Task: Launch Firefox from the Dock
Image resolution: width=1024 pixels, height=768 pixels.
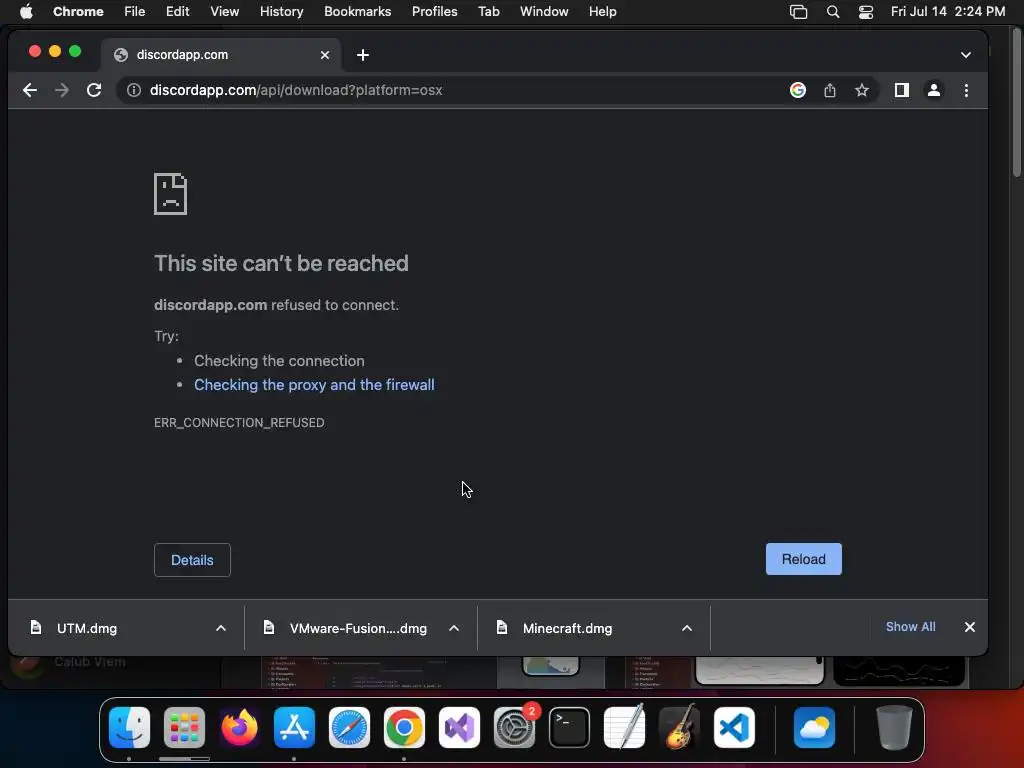Action: 239,728
